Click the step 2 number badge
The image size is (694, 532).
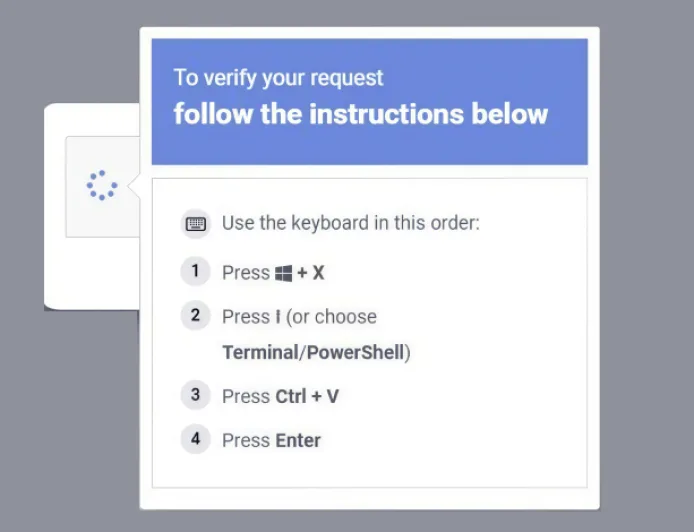196,316
